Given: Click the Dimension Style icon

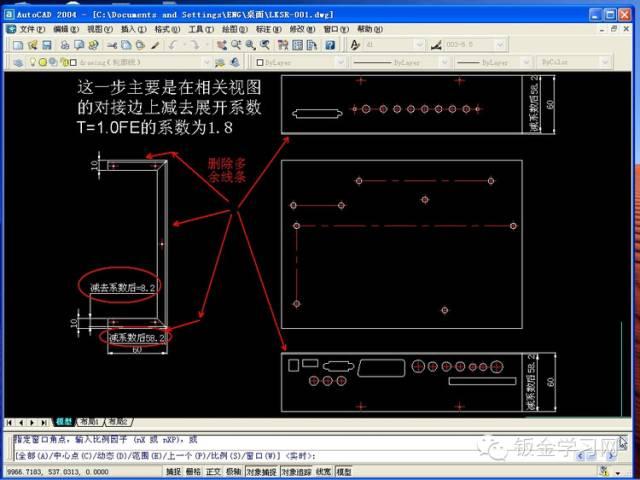Looking at the screenshot, I should point(436,45).
